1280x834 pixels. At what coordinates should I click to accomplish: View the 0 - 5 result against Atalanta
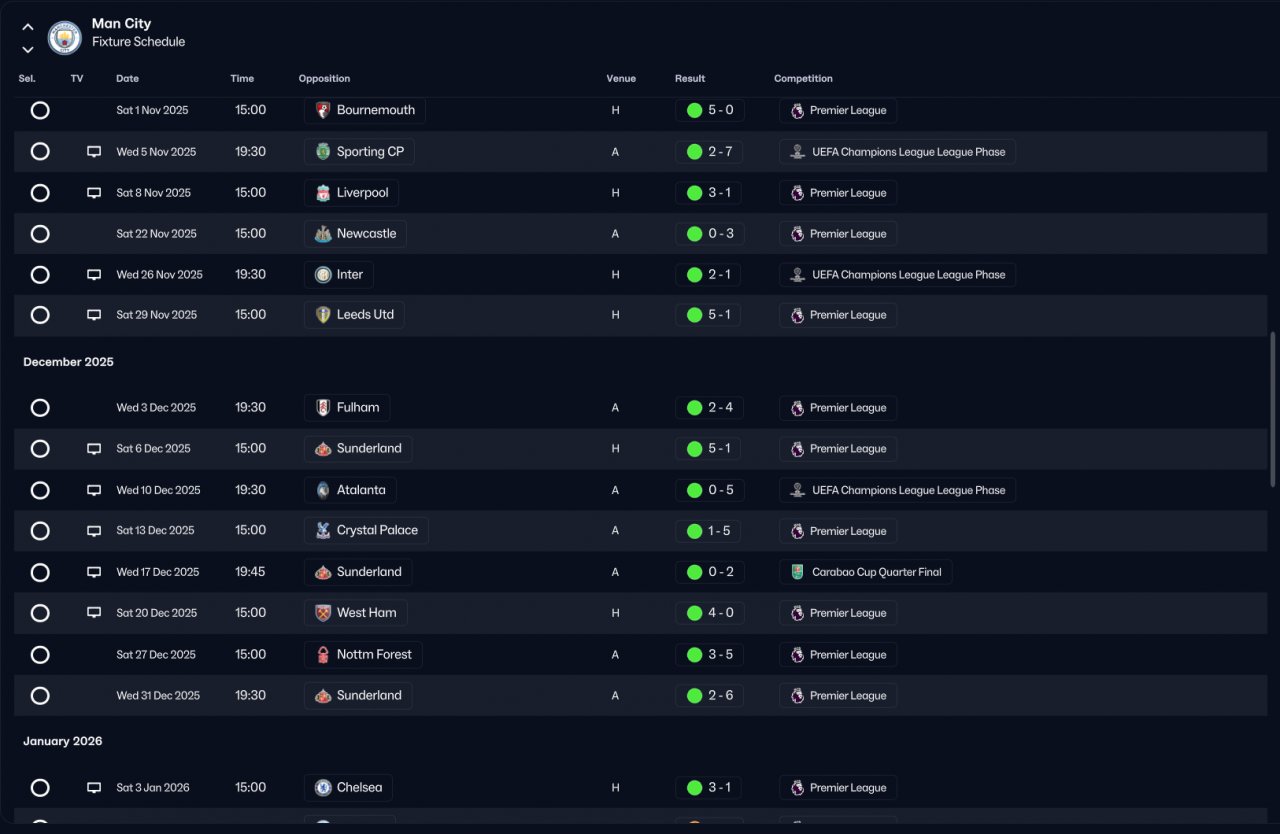(x=709, y=490)
